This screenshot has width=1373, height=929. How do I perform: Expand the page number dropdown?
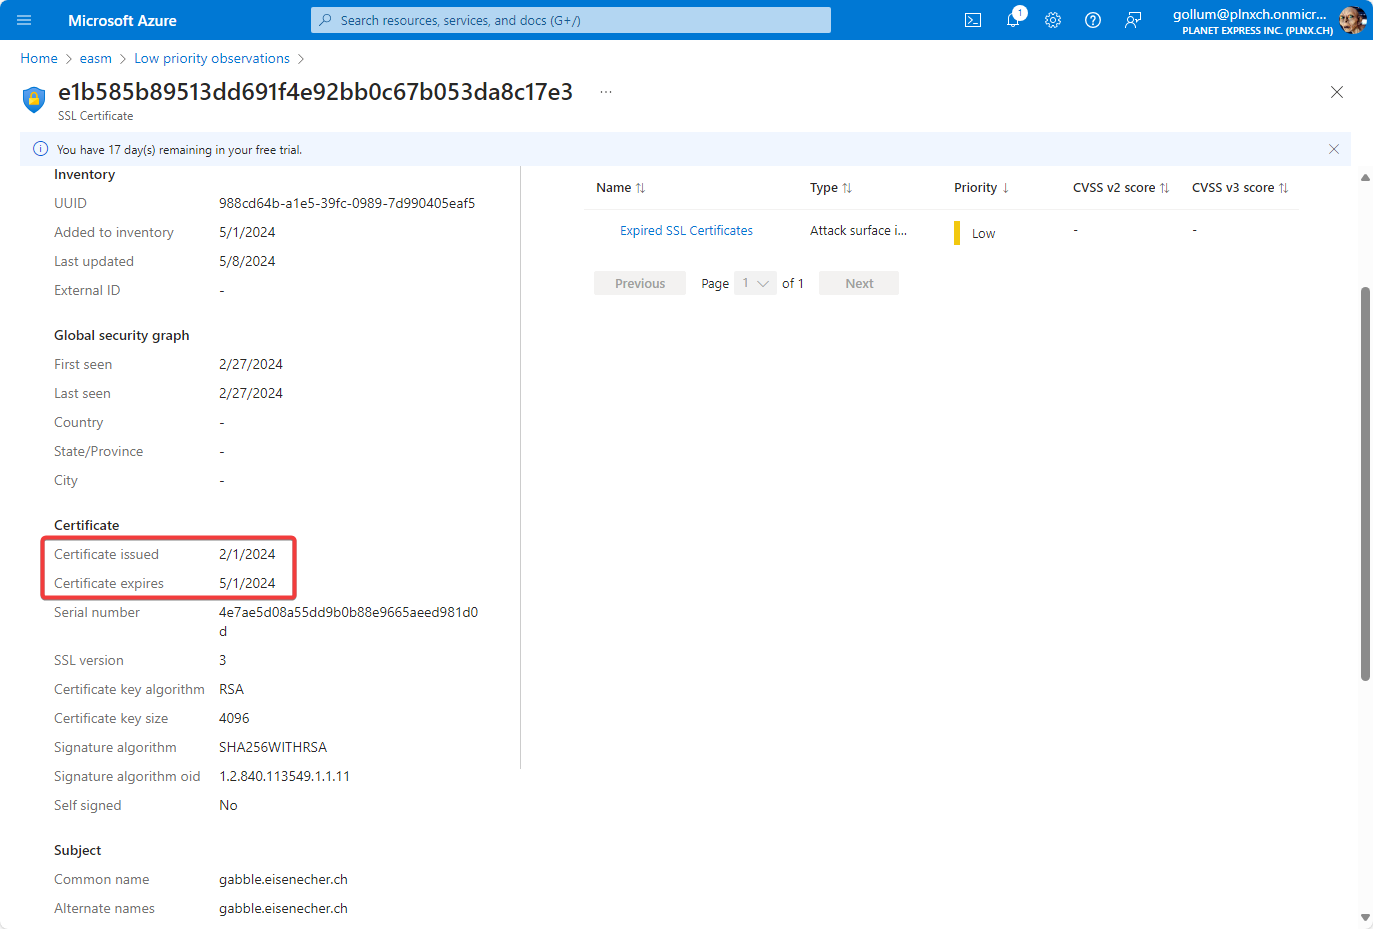(x=755, y=284)
